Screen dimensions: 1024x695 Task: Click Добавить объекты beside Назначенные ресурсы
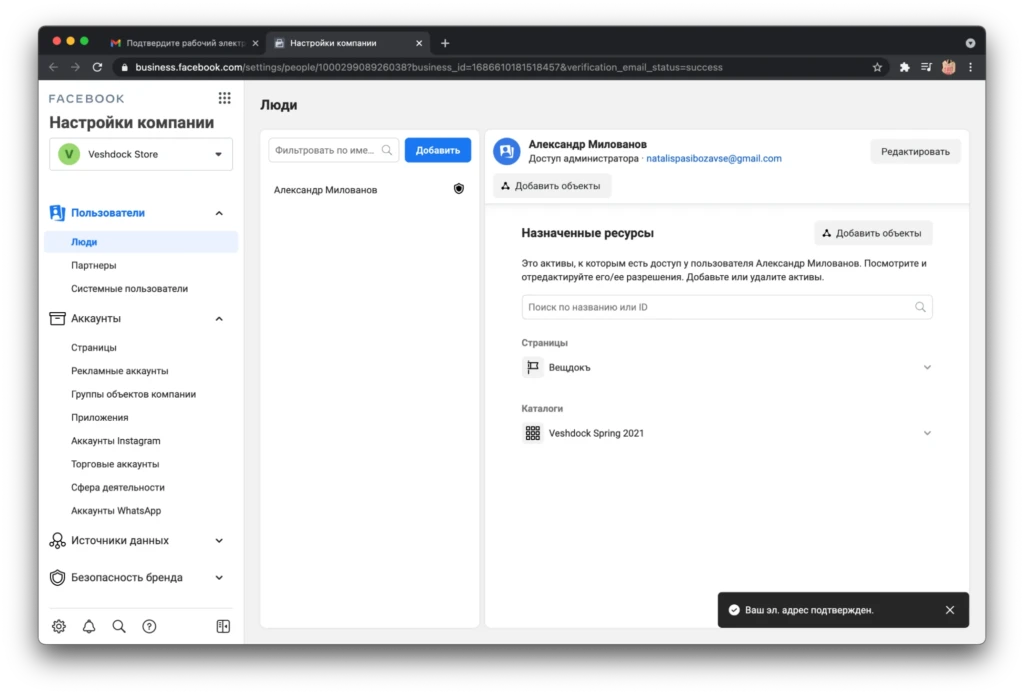(x=872, y=233)
